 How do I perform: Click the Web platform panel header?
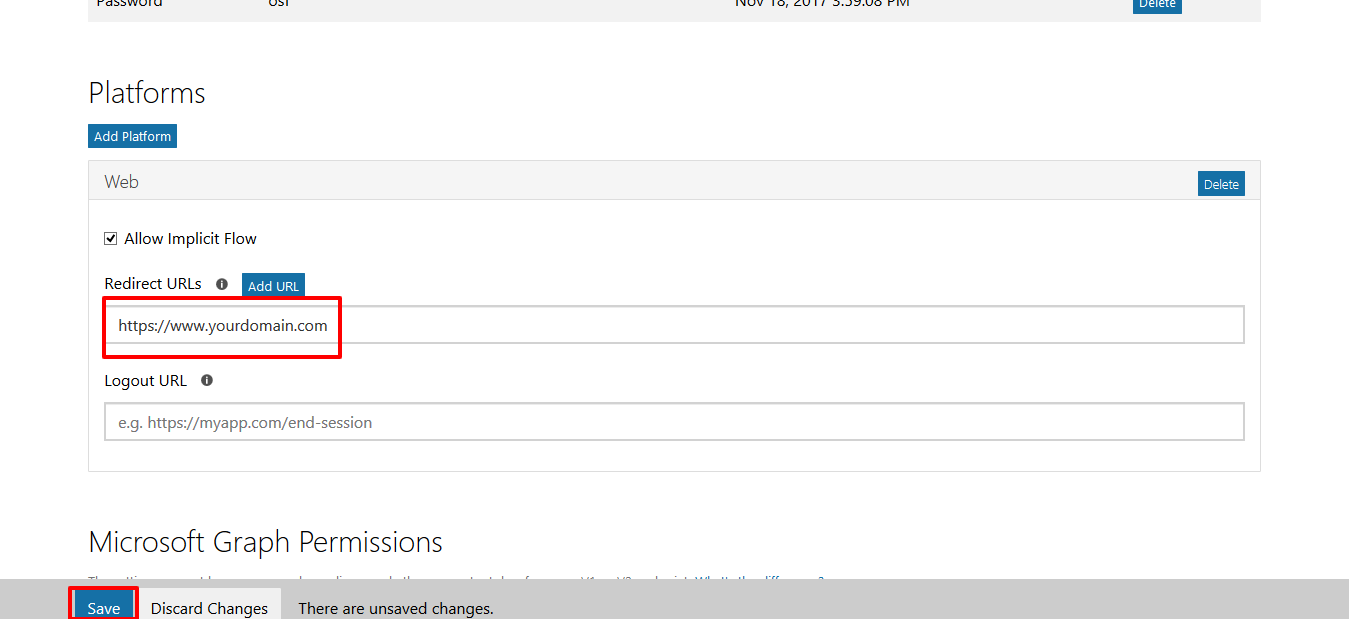coord(640,182)
